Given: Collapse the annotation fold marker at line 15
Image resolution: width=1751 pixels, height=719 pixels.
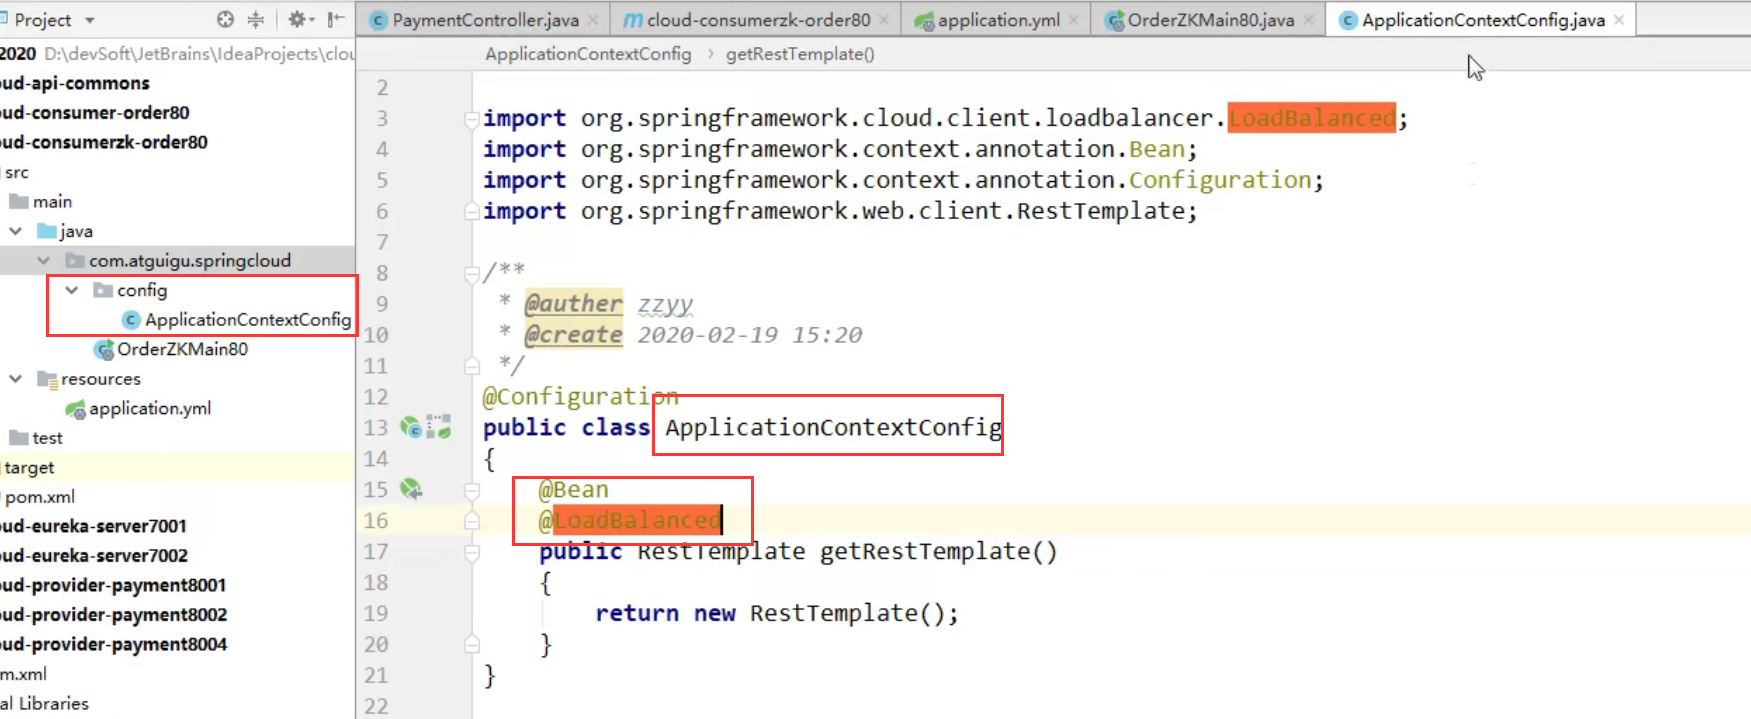Looking at the screenshot, I should pyautogui.click(x=472, y=490).
